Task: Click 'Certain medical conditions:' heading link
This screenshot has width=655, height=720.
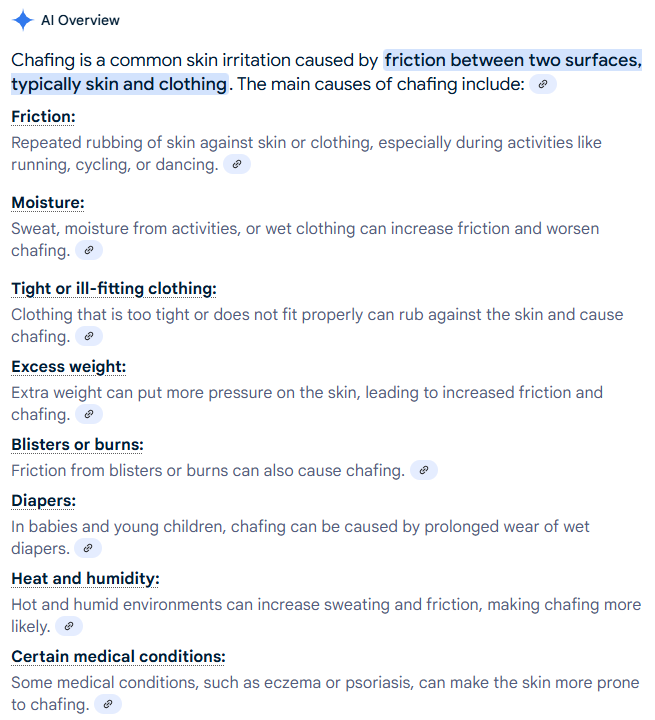Action: [x=118, y=657]
